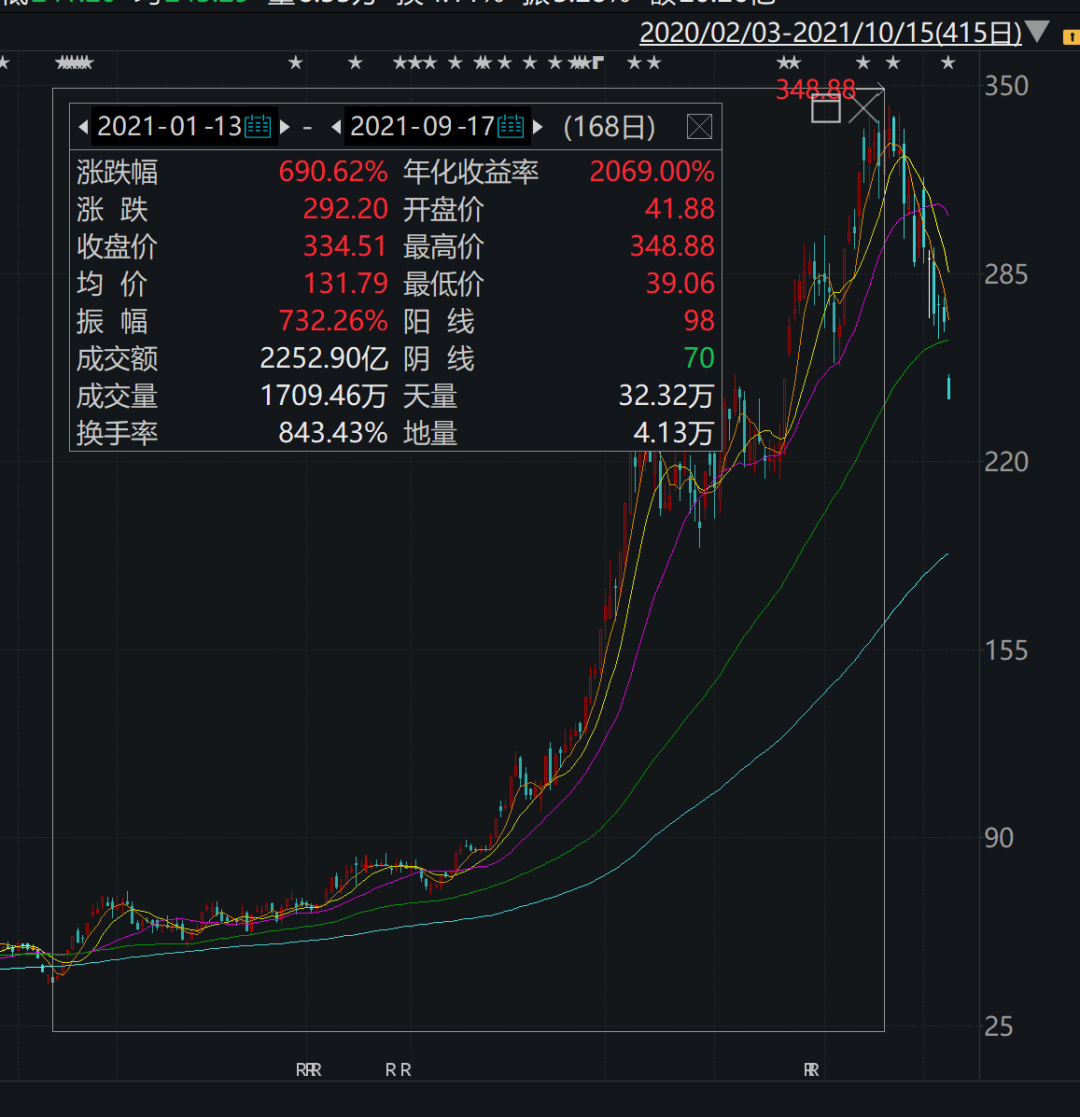Screen dimensions: 1080x1117
Task: Click the end date field 2021-09-17
Action: [422, 127]
